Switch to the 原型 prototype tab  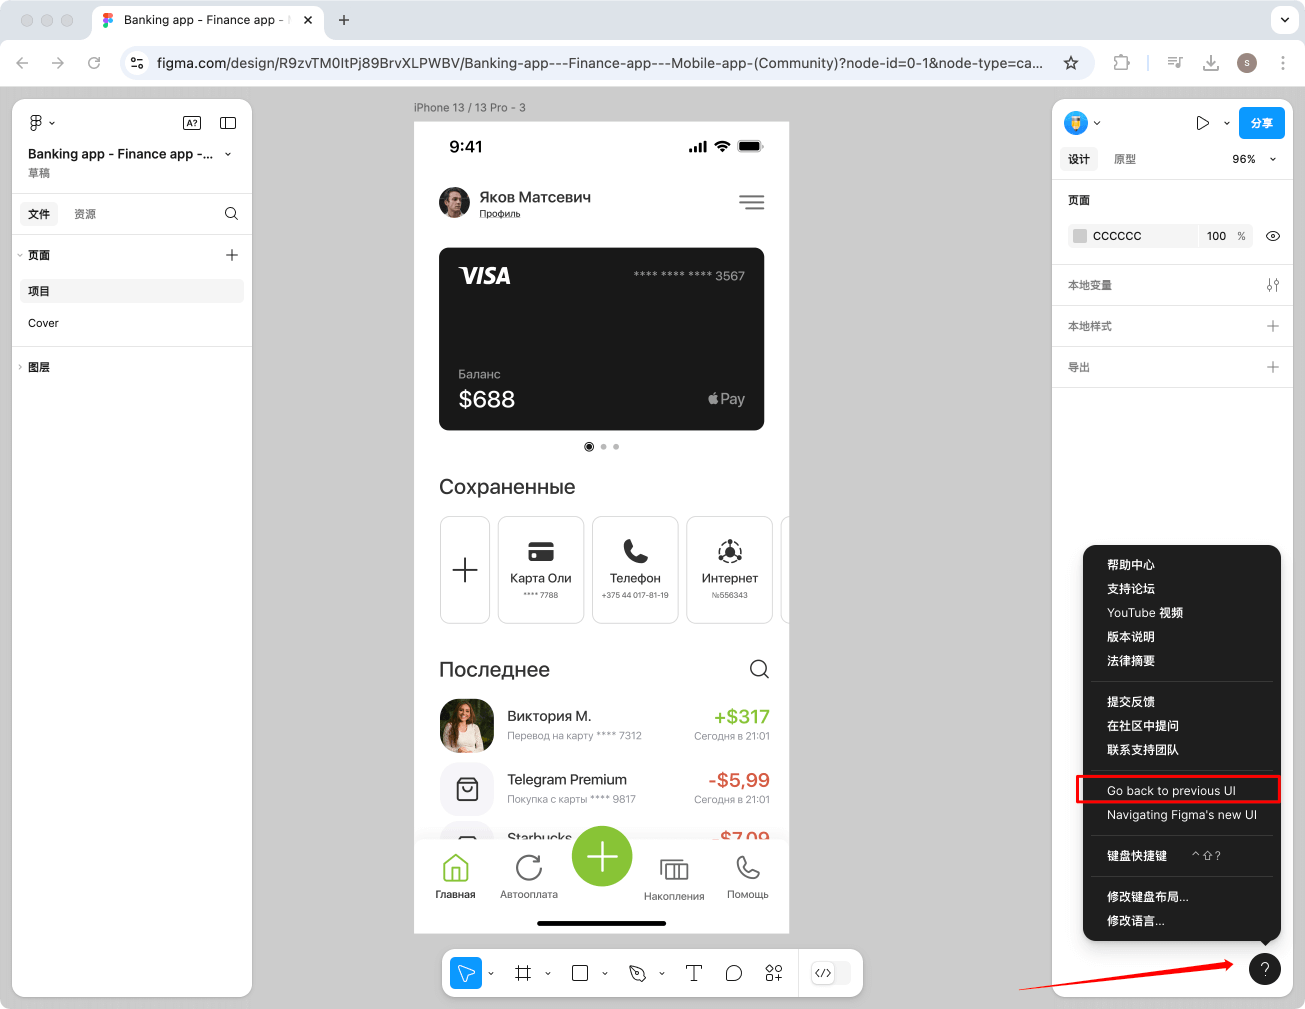pyautogui.click(x=1125, y=159)
